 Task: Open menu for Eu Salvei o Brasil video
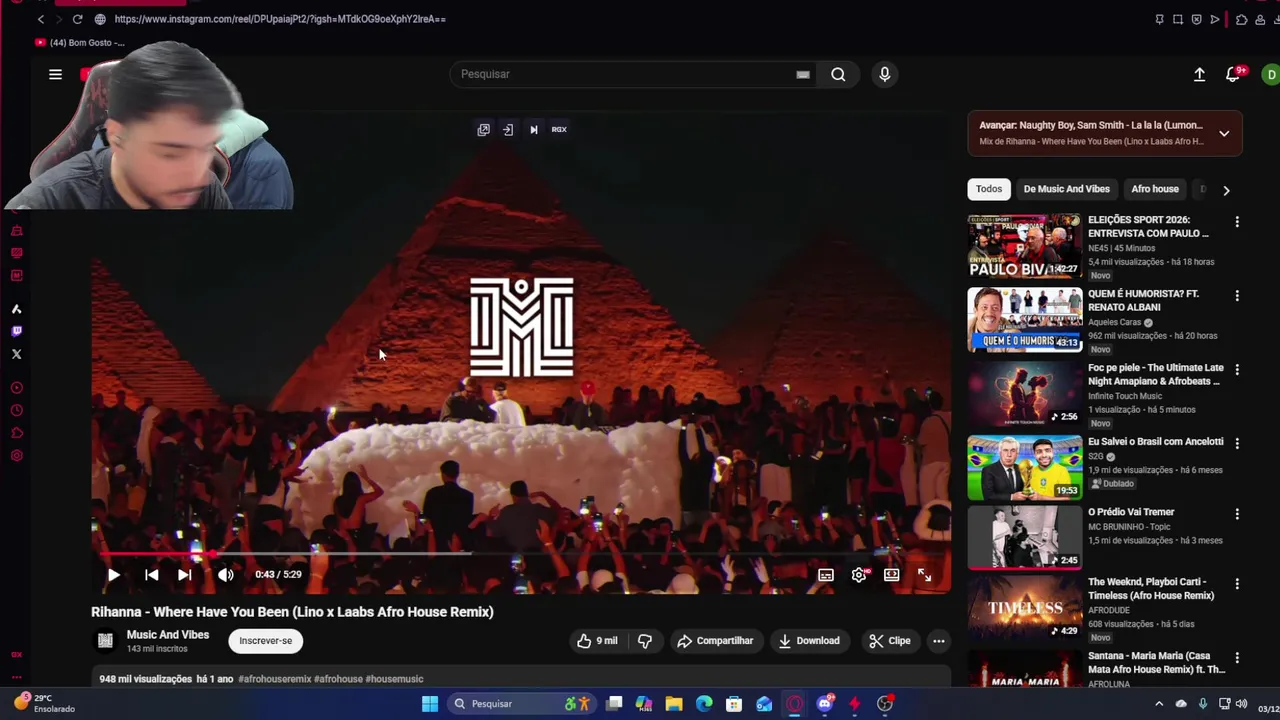point(1237,443)
